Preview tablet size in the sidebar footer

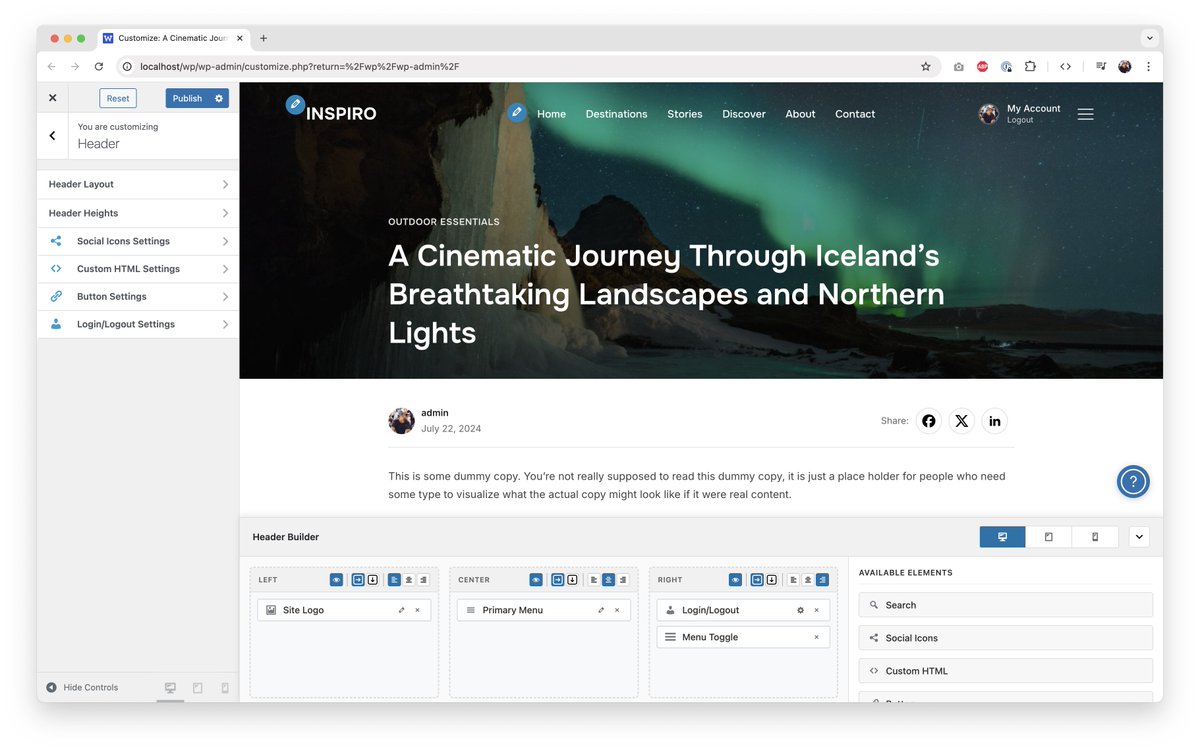click(198, 688)
